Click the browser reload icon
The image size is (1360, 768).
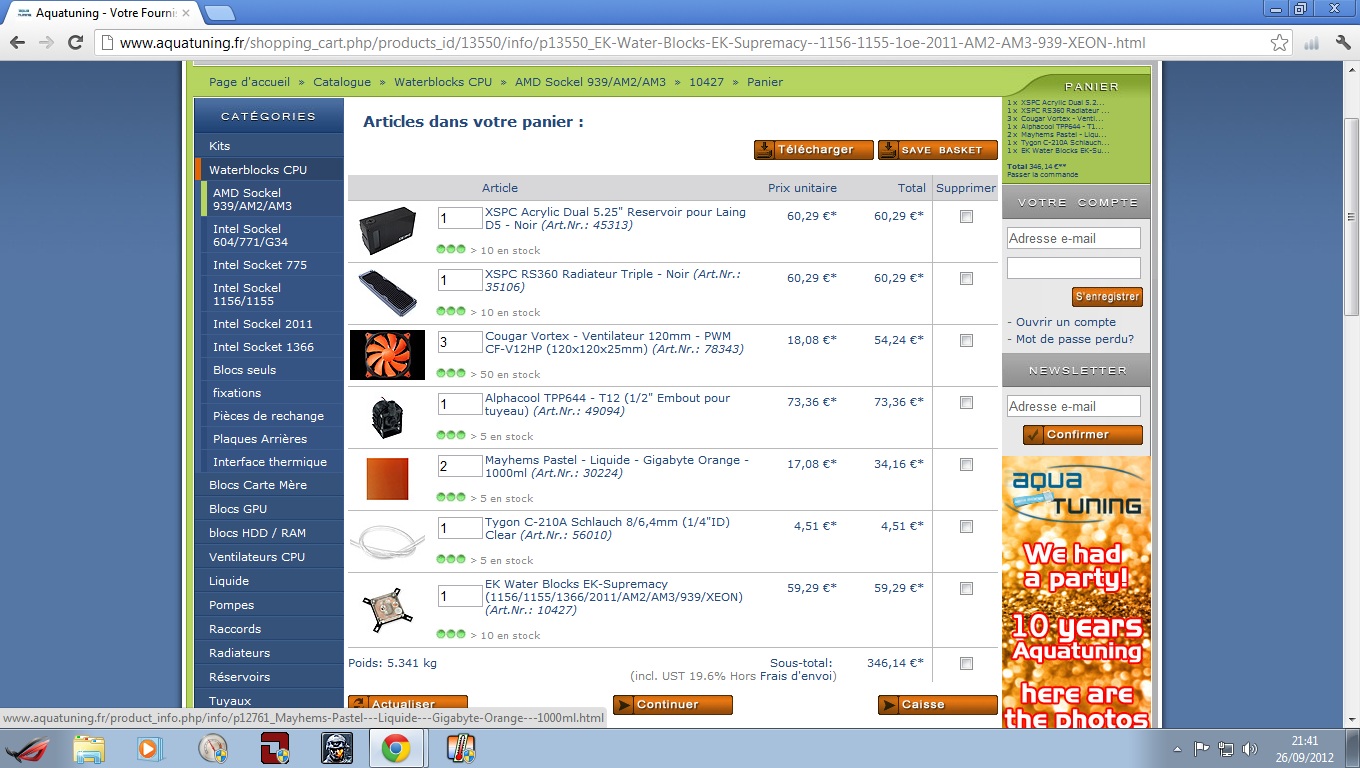click(75, 43)
